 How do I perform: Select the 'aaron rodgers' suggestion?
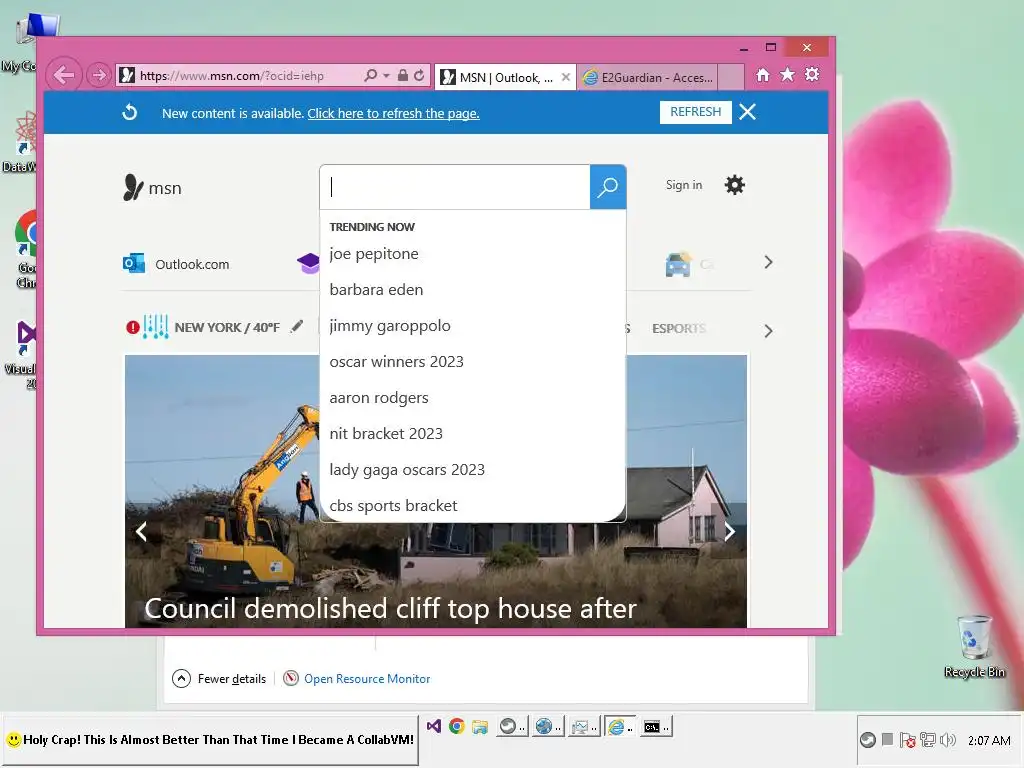tap(473, 398)
